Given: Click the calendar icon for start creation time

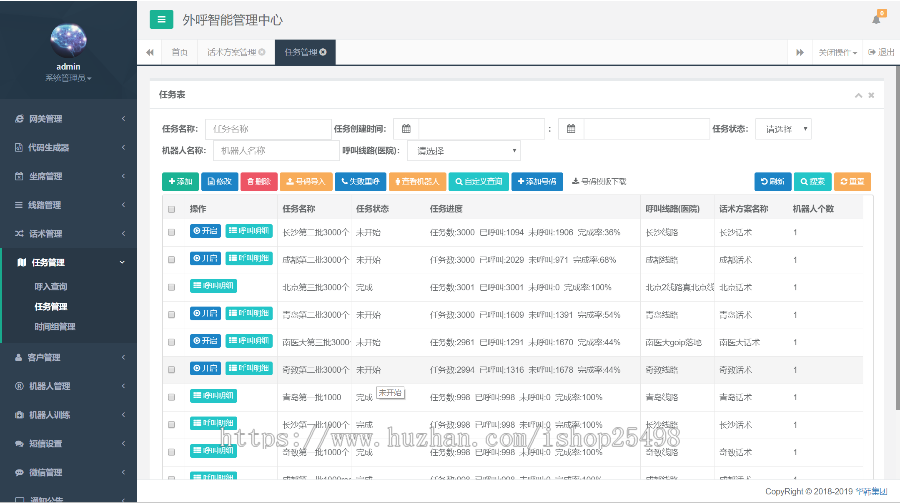Looking at the screenshot, I should [x=406, y=129].
